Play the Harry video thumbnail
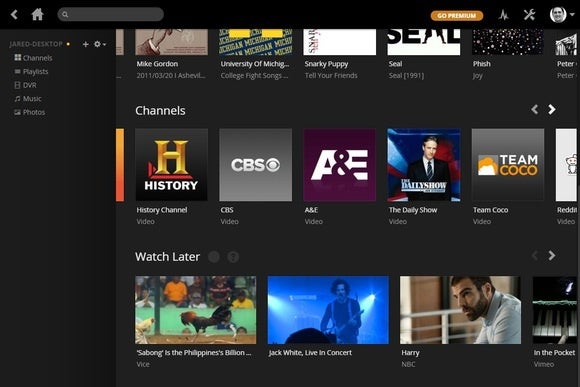The image size is (580, 387). point(461,310)
